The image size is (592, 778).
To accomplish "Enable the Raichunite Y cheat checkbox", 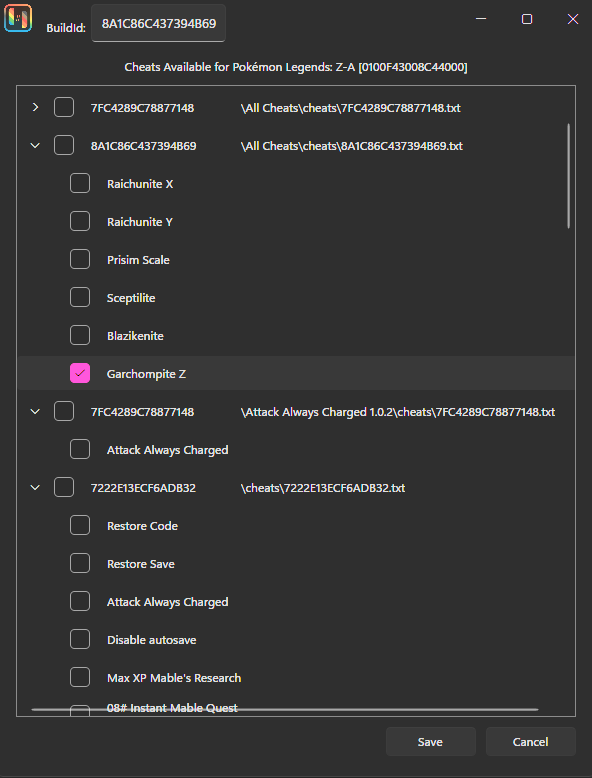I will point(80,221).
